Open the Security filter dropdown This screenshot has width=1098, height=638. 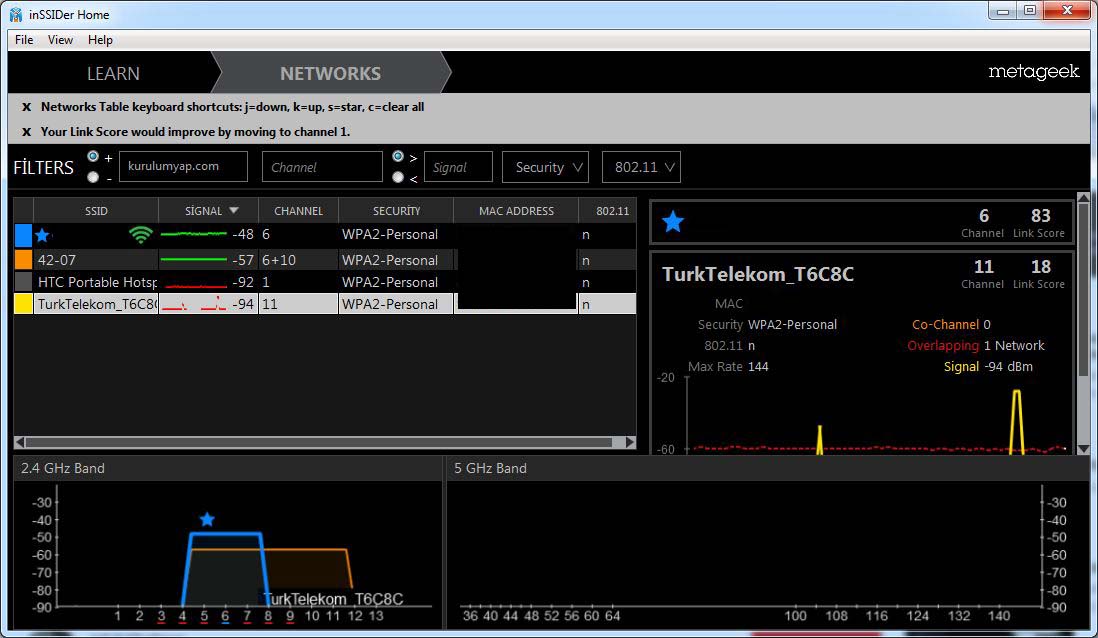click(545, 167)
